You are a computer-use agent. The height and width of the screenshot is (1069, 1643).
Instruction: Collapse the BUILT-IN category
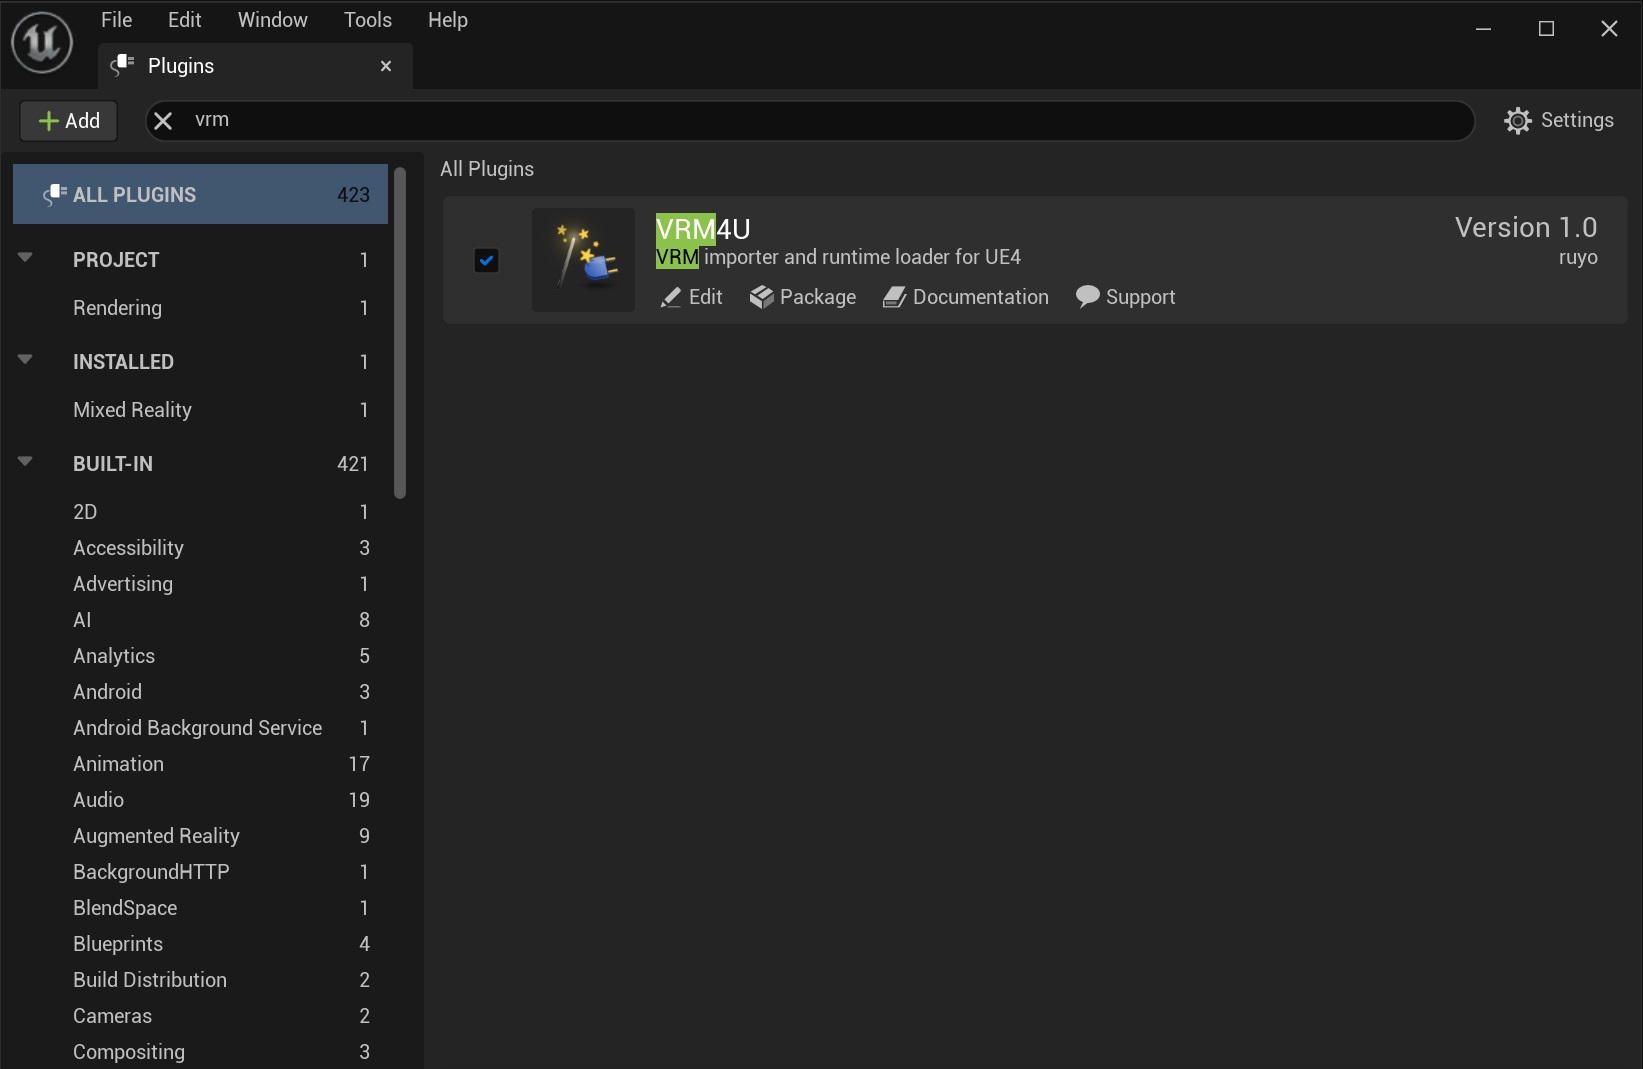[x=26, y=462]
